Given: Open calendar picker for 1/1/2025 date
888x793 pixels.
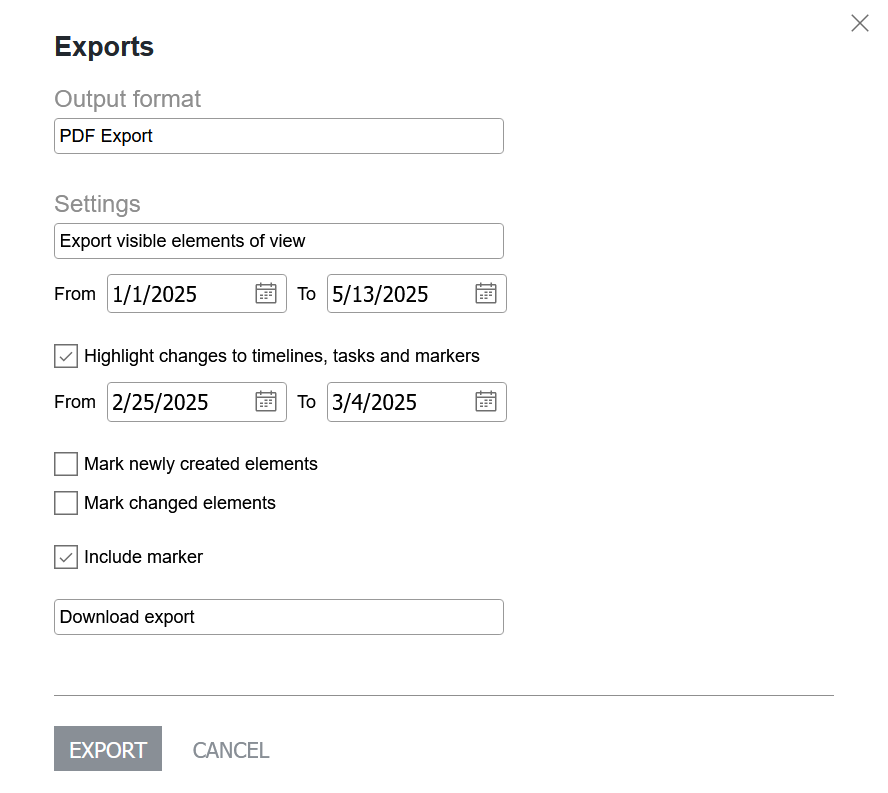Looking at the screenshot, I should pyautogui.click(x=266, y=293).
